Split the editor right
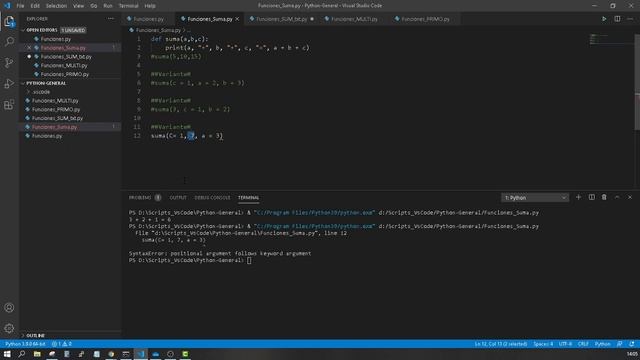 click(x=617, y=19)
